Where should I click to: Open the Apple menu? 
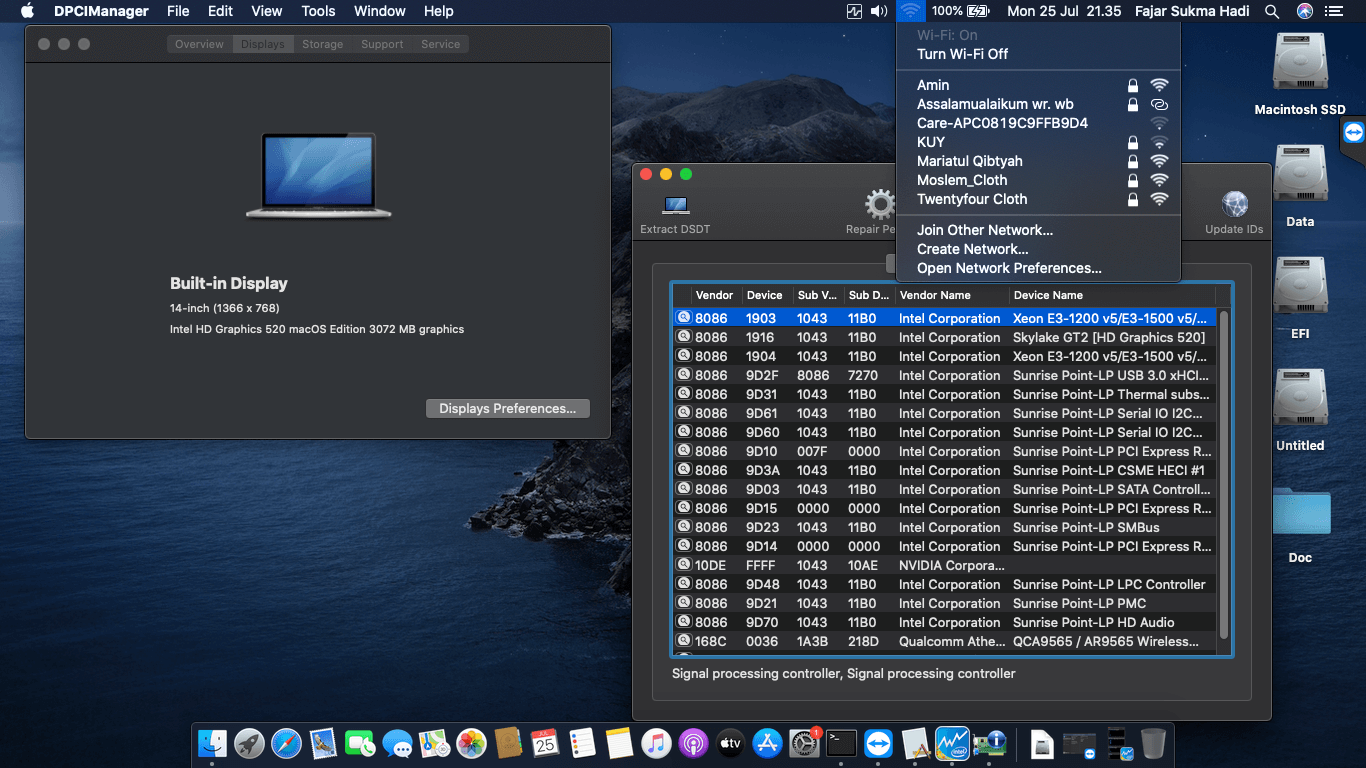pos(27,11)
